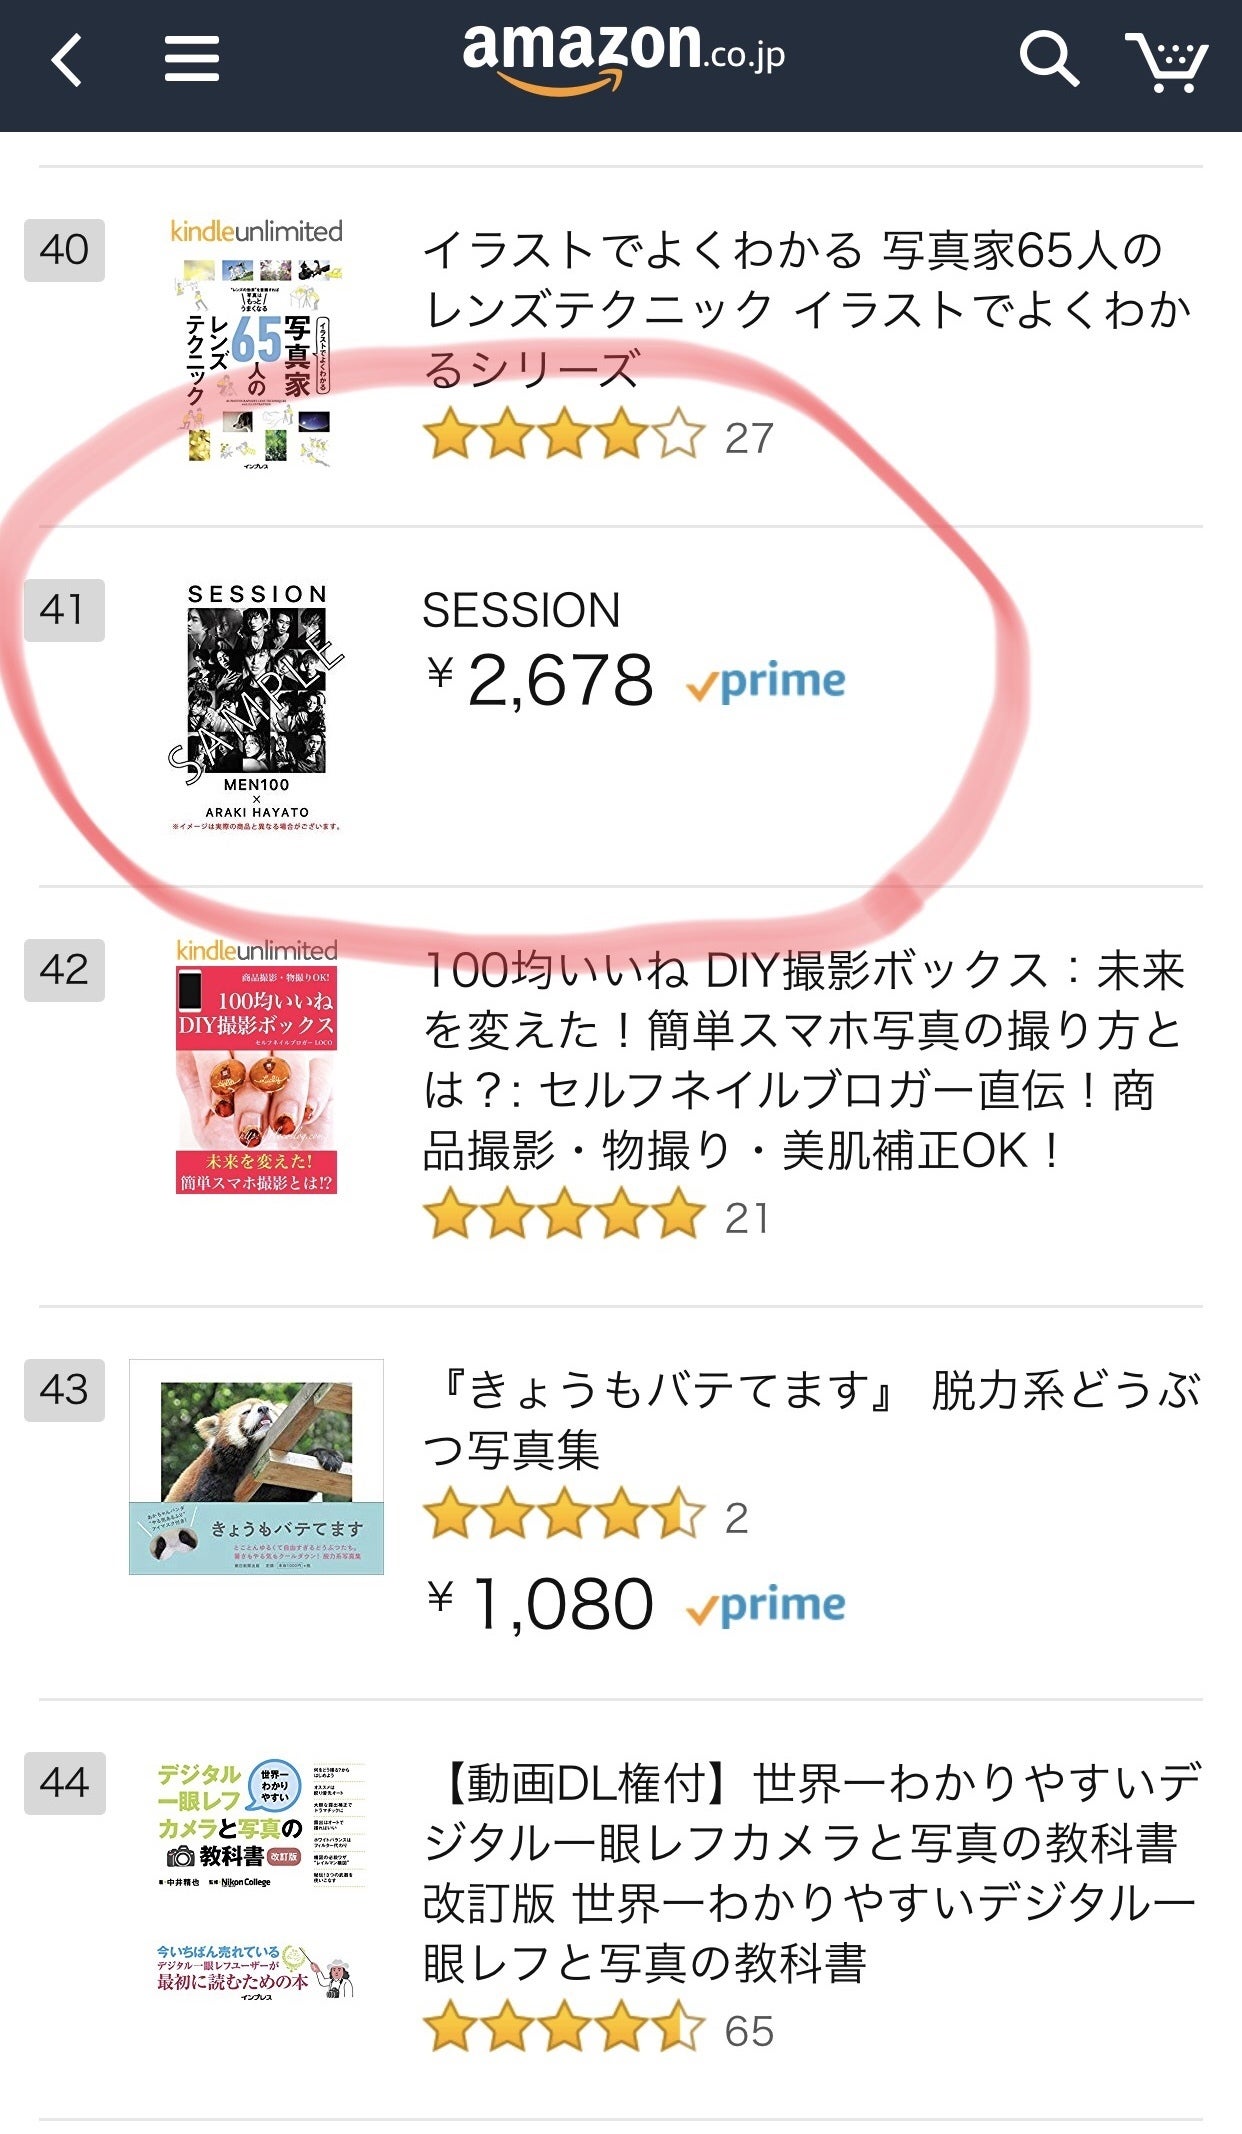Open star rating with 27 reviews
This screenshot has width=1242, height=2134.
597,437
